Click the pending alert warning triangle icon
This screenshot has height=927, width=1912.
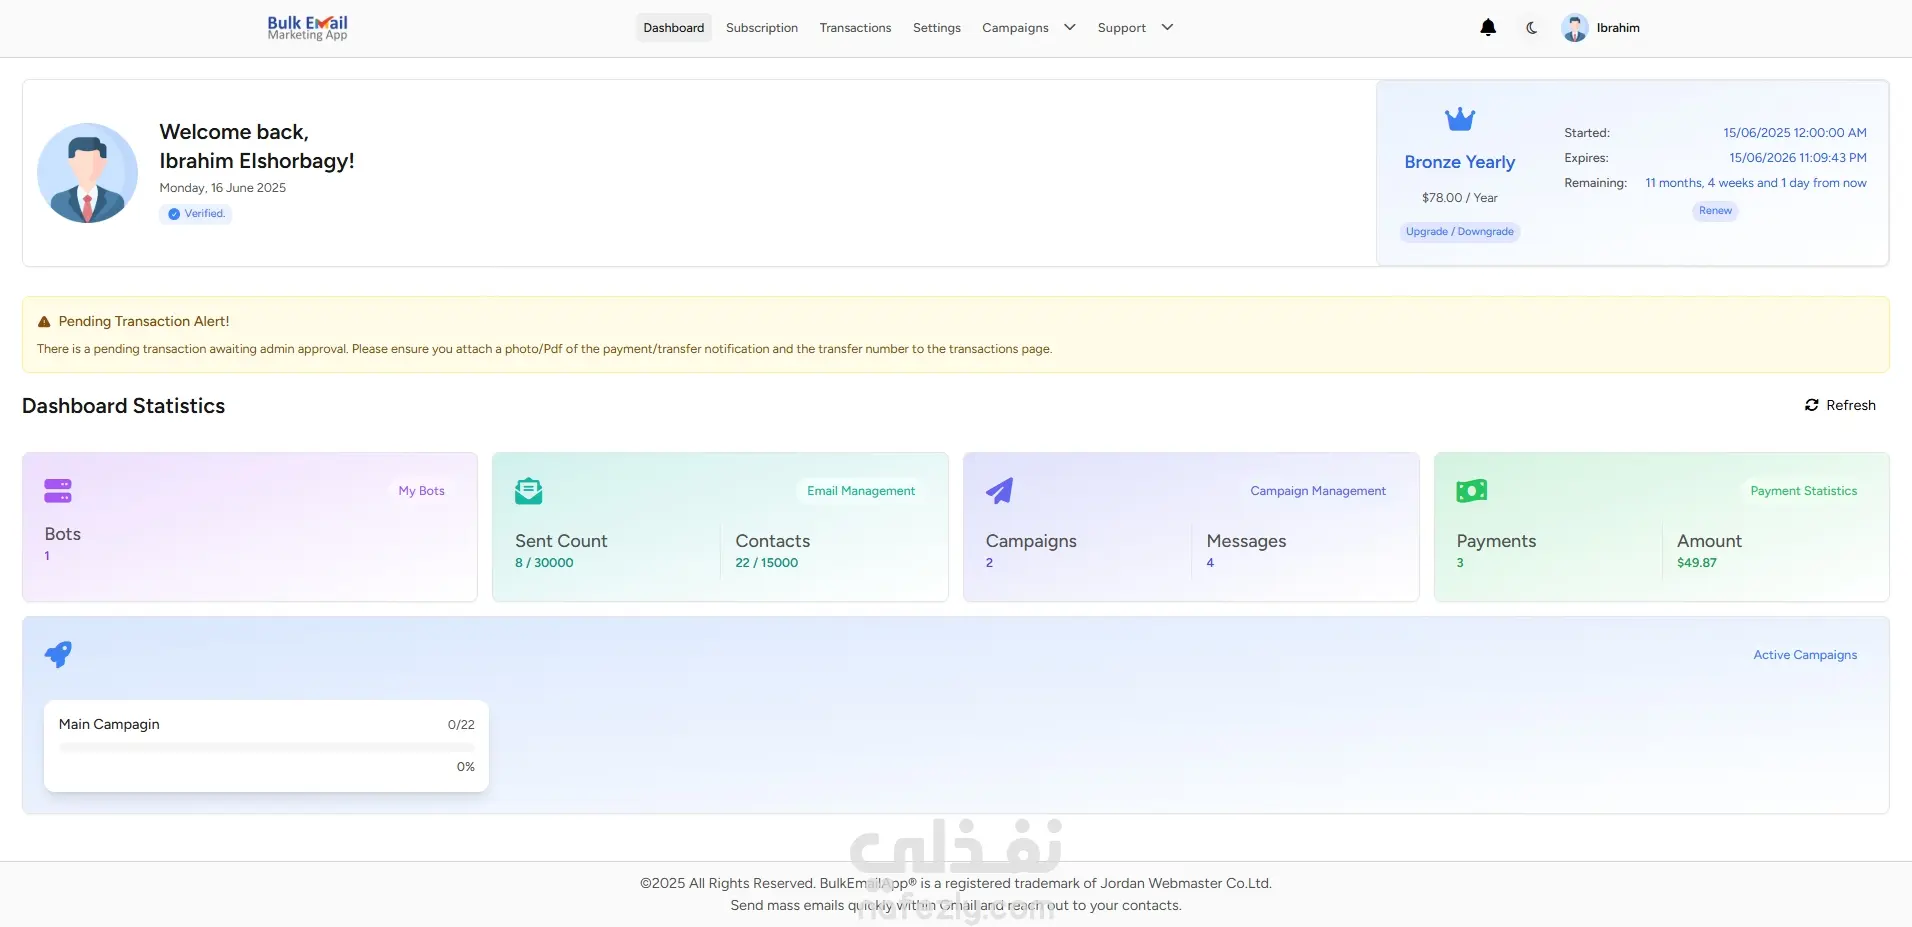pos(44,322)
